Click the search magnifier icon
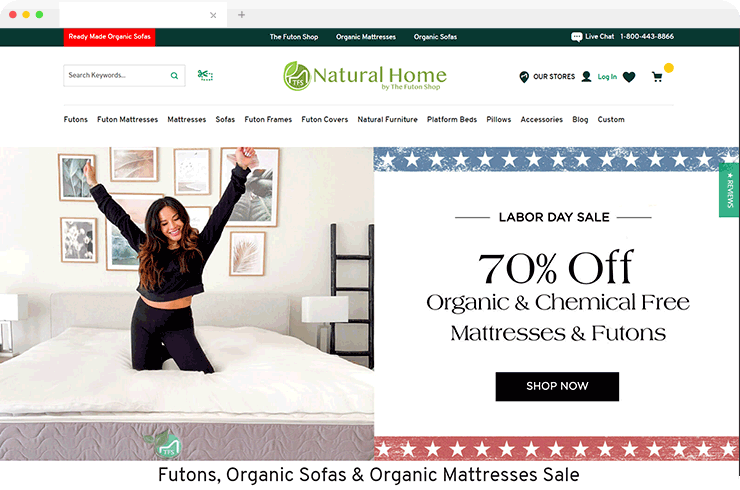This screenshot has width=740, height=490. coord(174,76)
